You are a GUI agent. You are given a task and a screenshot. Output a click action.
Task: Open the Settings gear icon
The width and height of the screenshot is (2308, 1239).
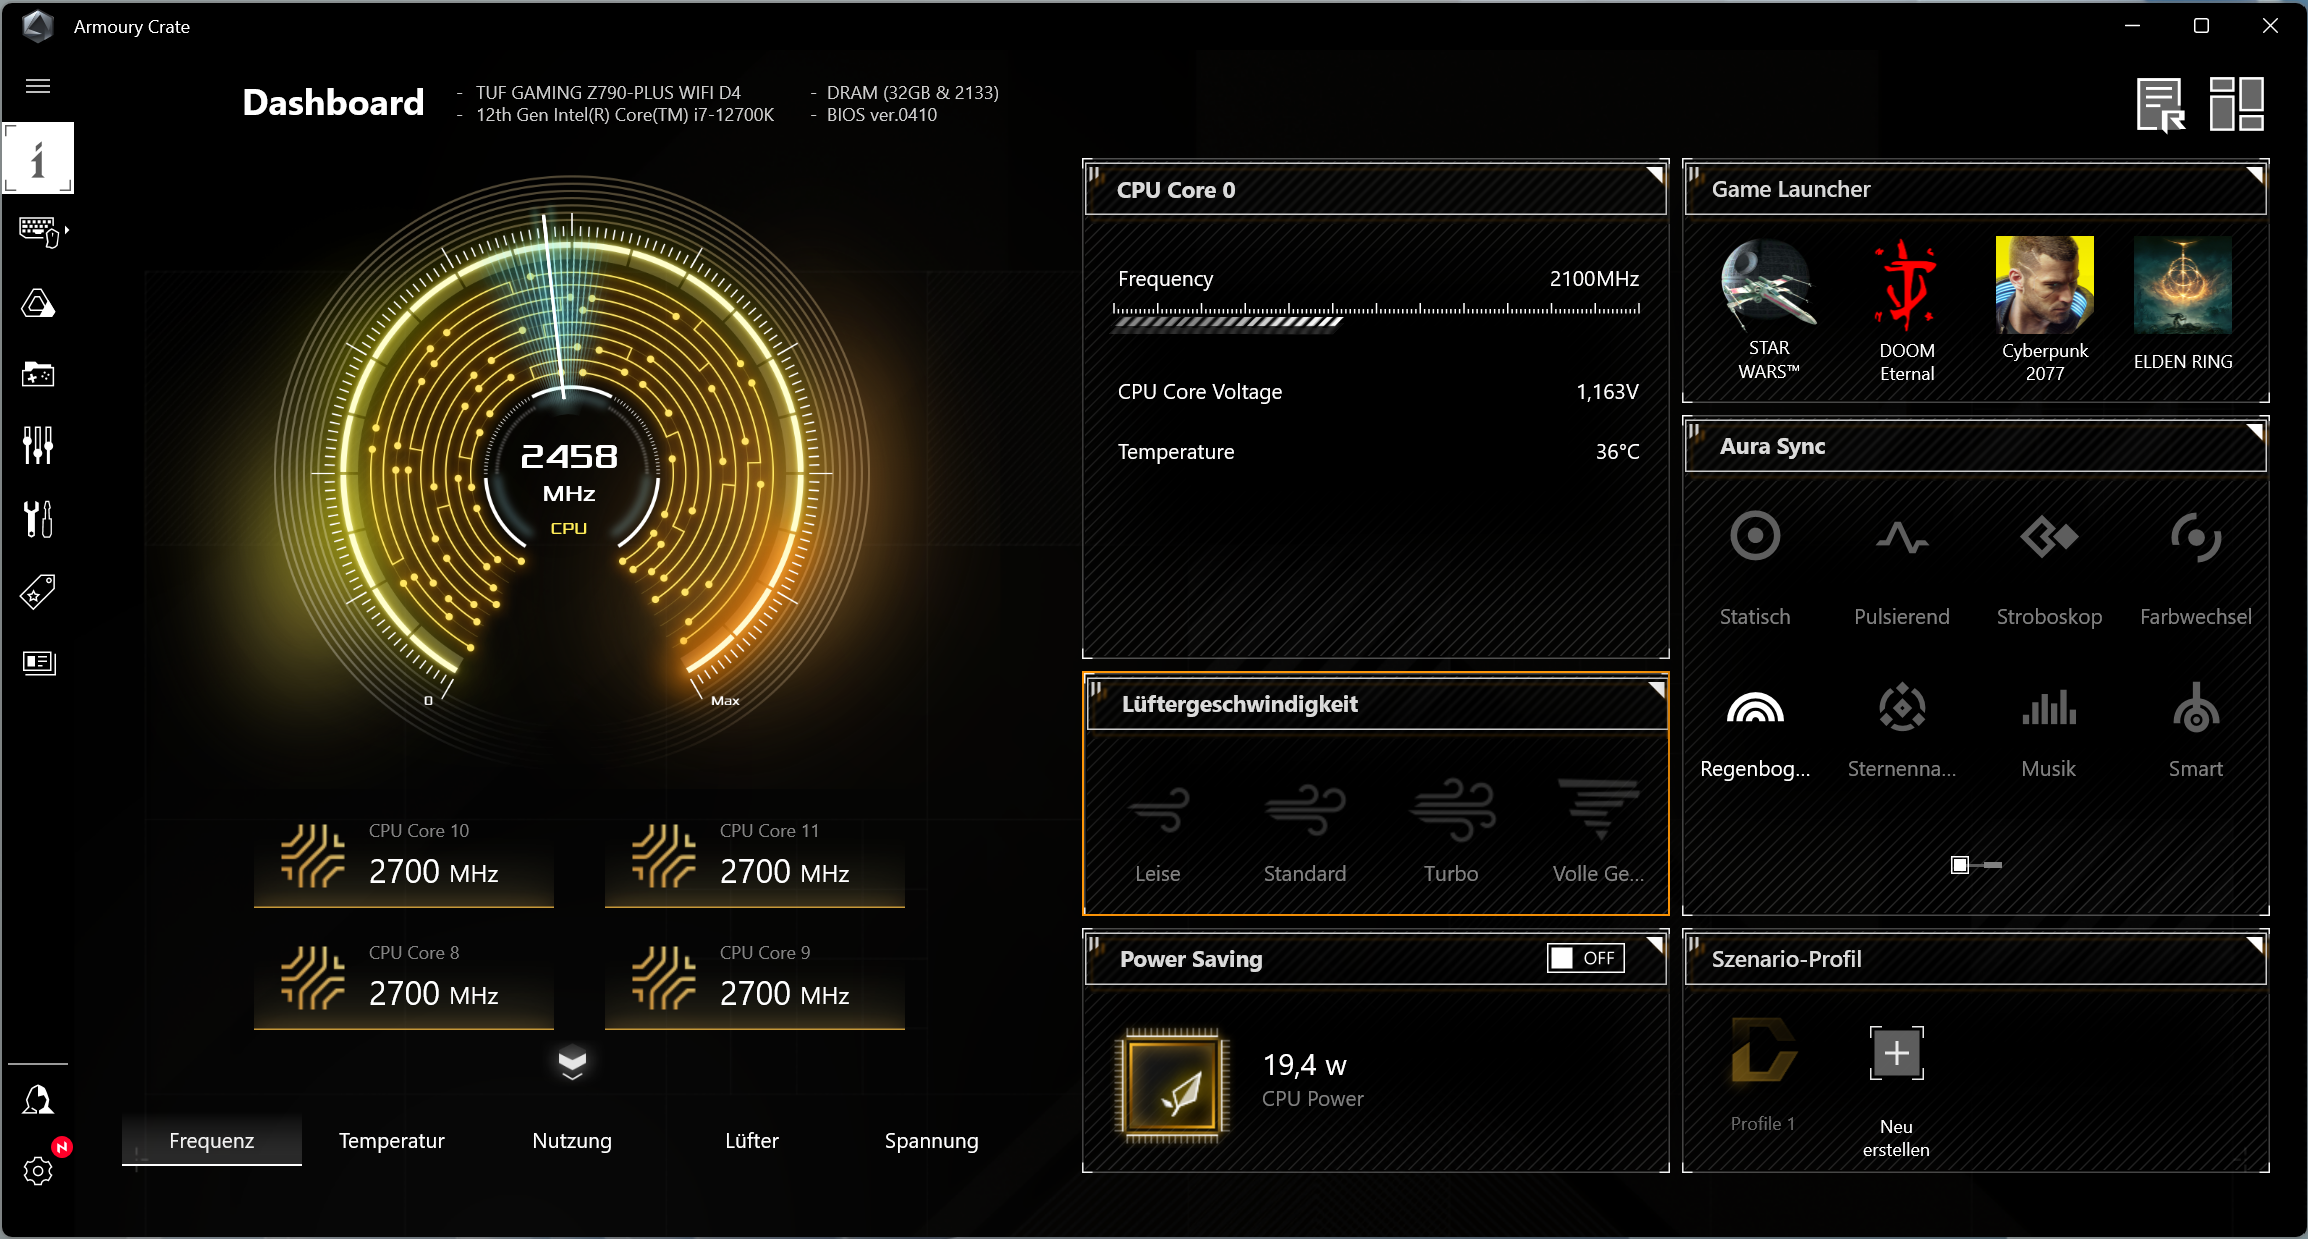[38, 1171]
